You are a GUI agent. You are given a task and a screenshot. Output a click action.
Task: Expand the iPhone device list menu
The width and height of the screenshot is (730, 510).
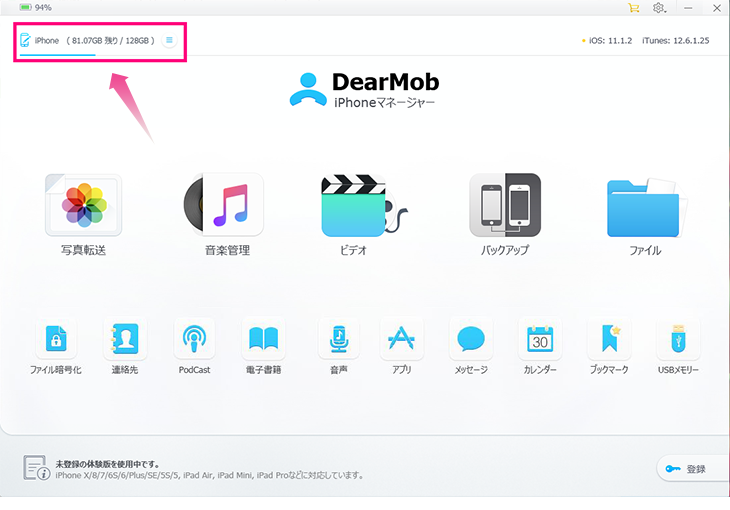(x=169, y=41)
